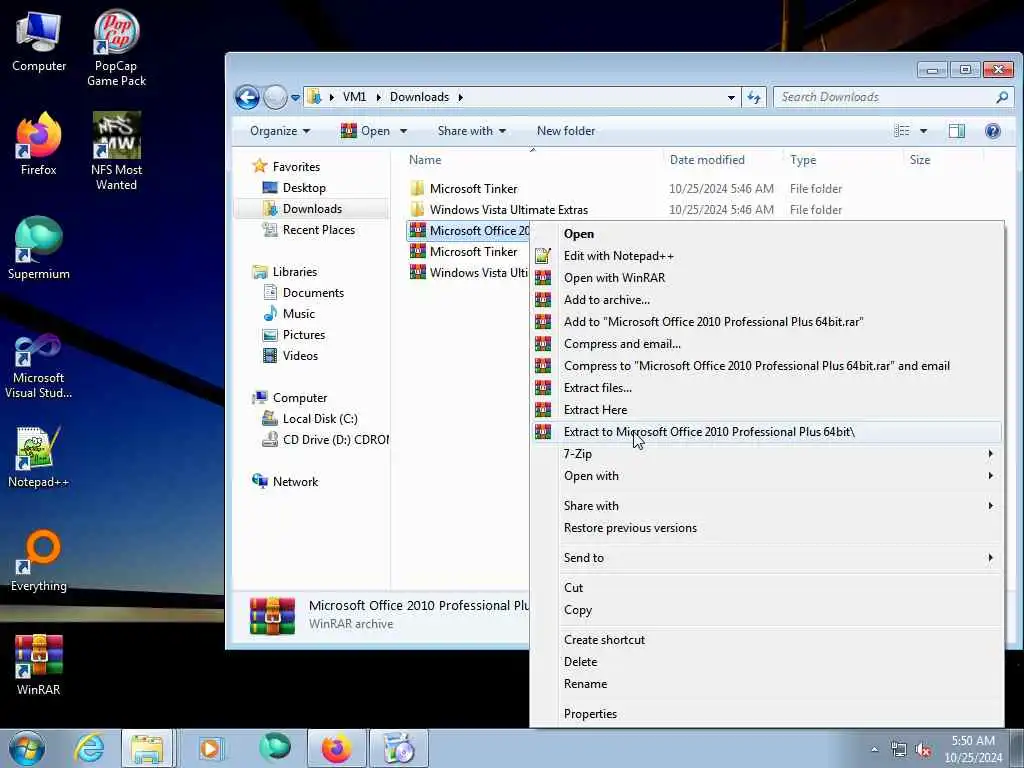Click the Search Downloads field
Viewport: 1024px width, 768px height.
[x=894, y=97]
